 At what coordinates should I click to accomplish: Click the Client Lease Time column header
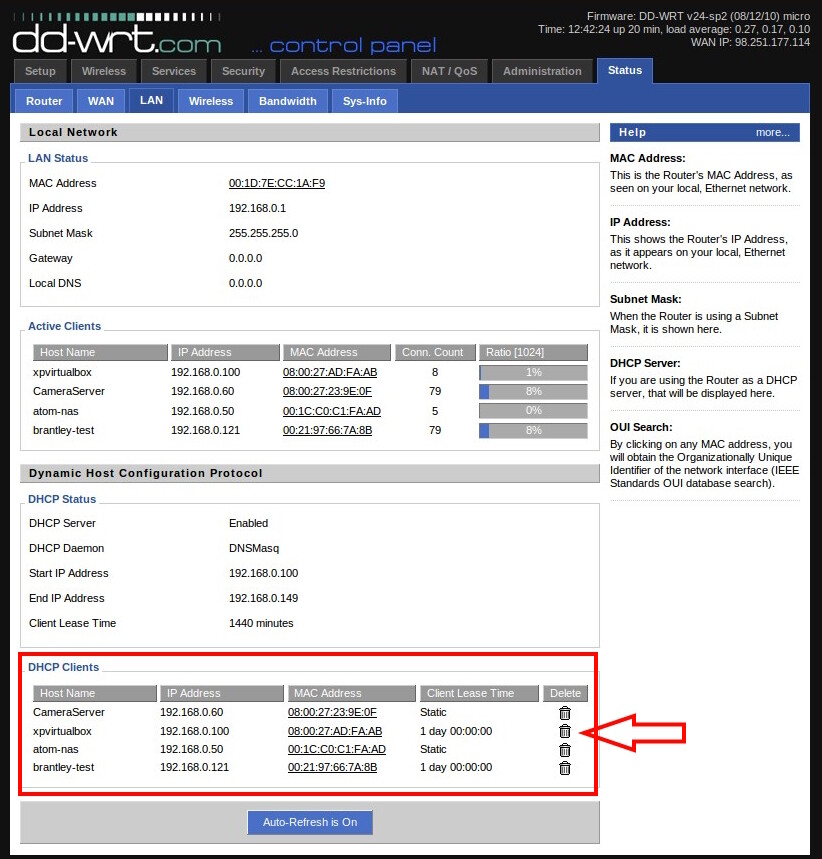pos(480,694)
